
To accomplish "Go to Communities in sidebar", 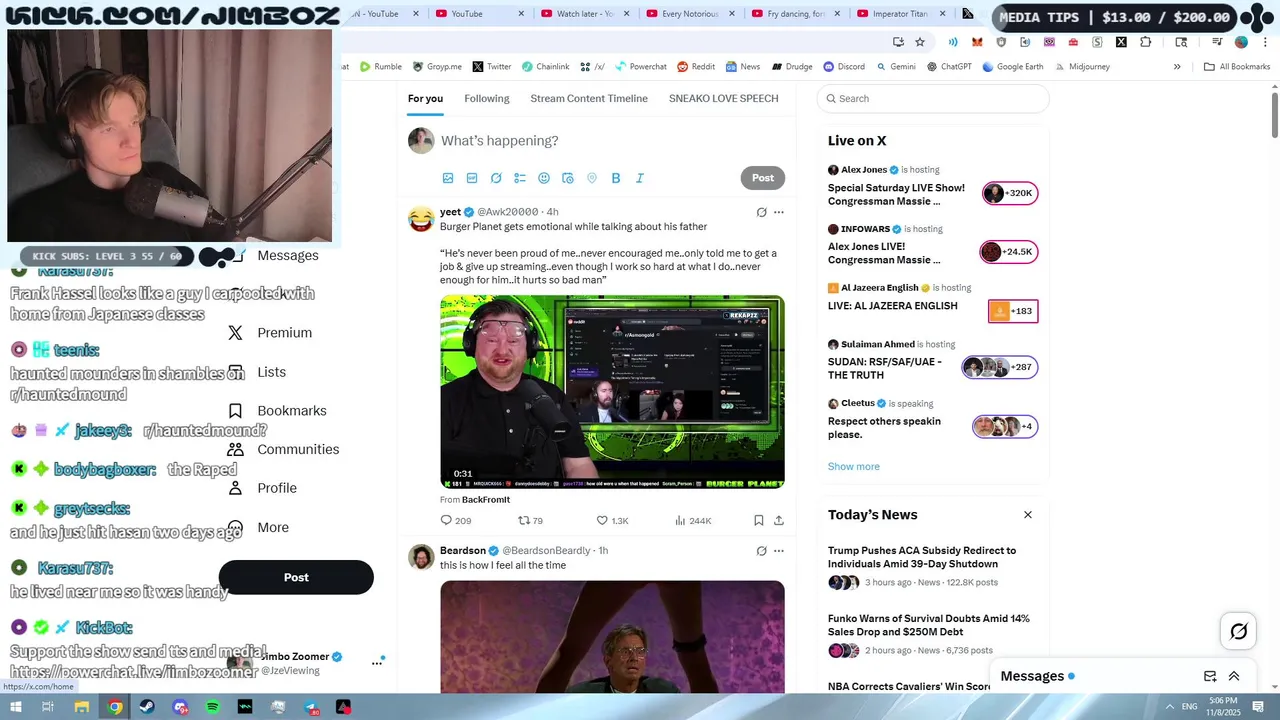I will (x=284, y=450).
